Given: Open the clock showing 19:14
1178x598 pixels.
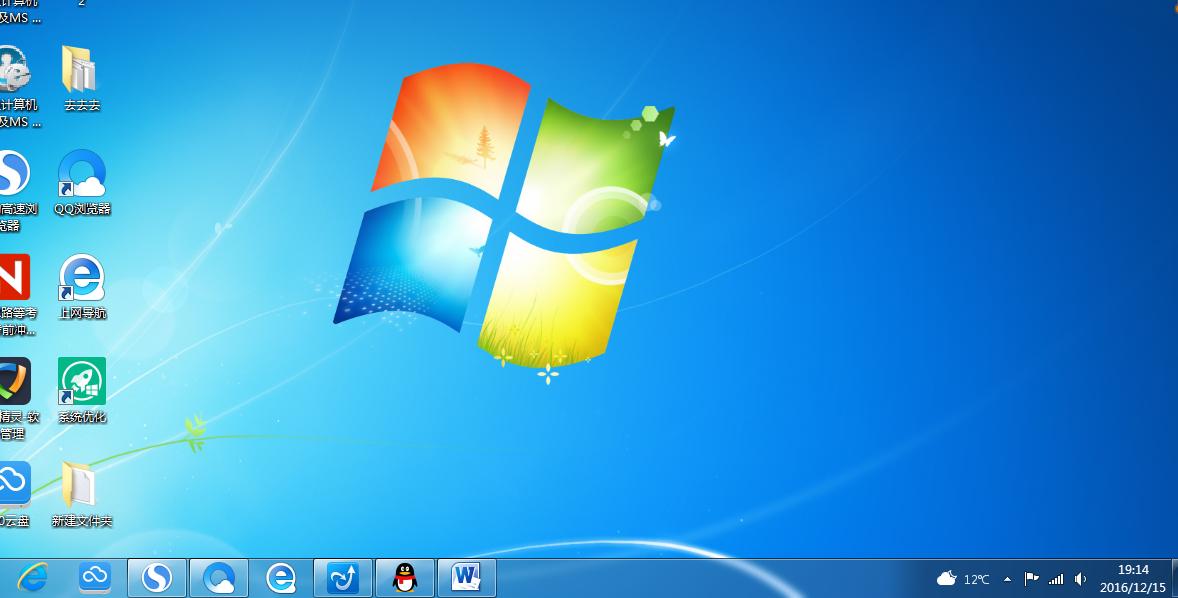Looking at the screenshot, I should [1132, 578].
